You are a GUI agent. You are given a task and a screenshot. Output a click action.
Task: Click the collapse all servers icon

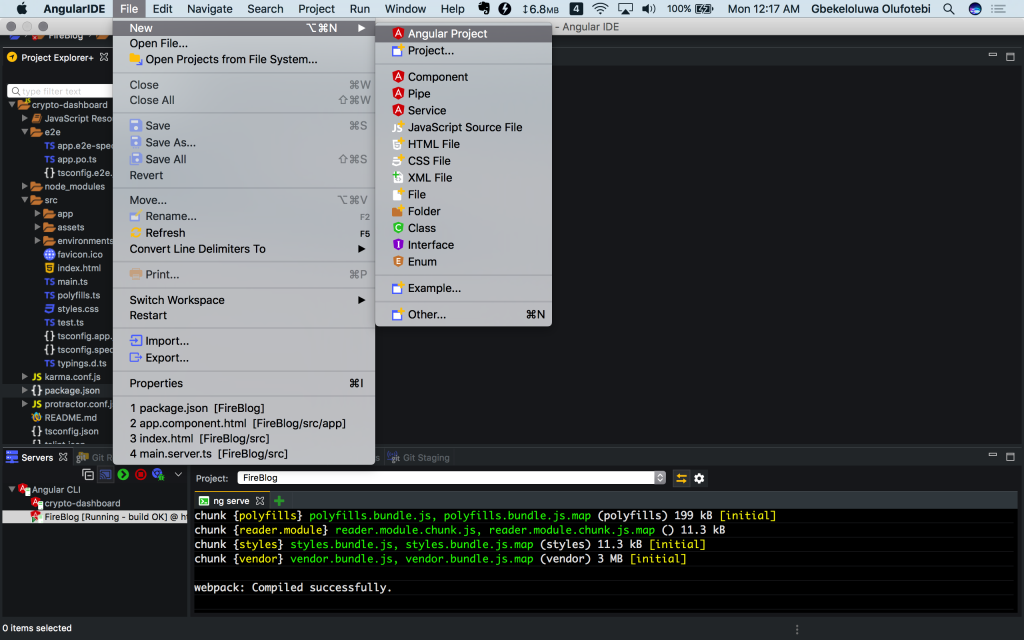click(x=88, y=475)
